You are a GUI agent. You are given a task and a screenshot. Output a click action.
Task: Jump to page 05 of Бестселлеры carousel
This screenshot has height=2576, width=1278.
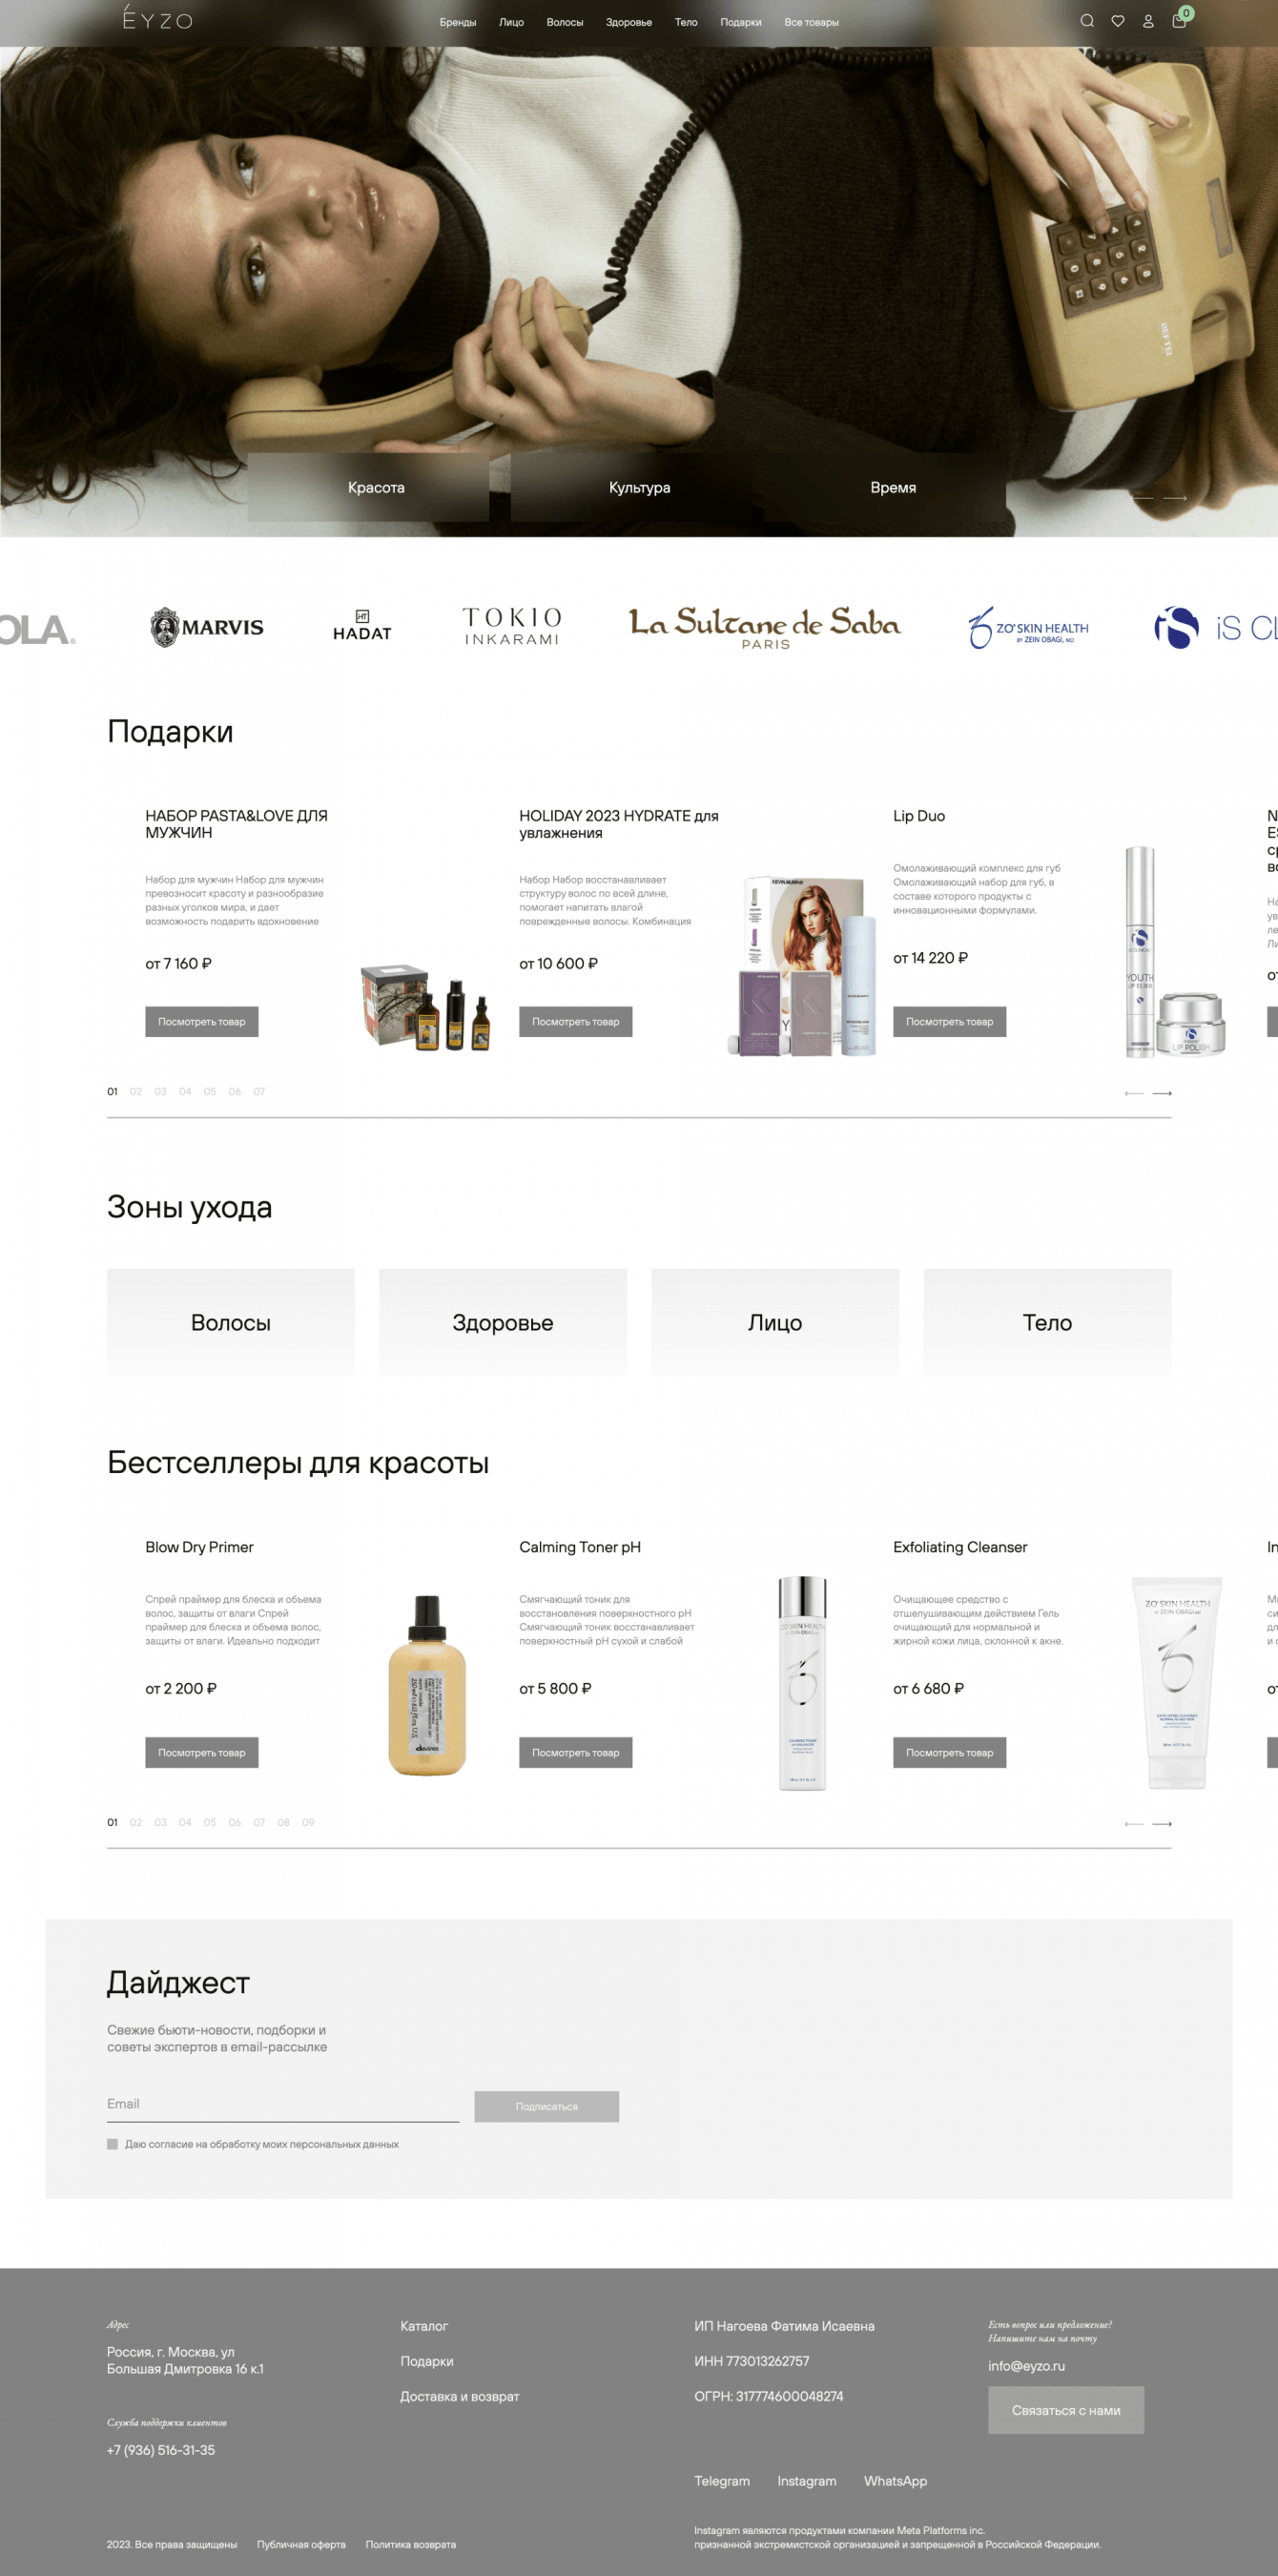210,1822
